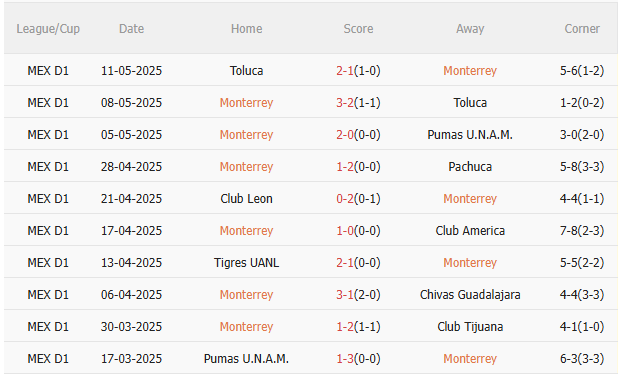Click corner stat 7-8(2-3)

point(582,230)
